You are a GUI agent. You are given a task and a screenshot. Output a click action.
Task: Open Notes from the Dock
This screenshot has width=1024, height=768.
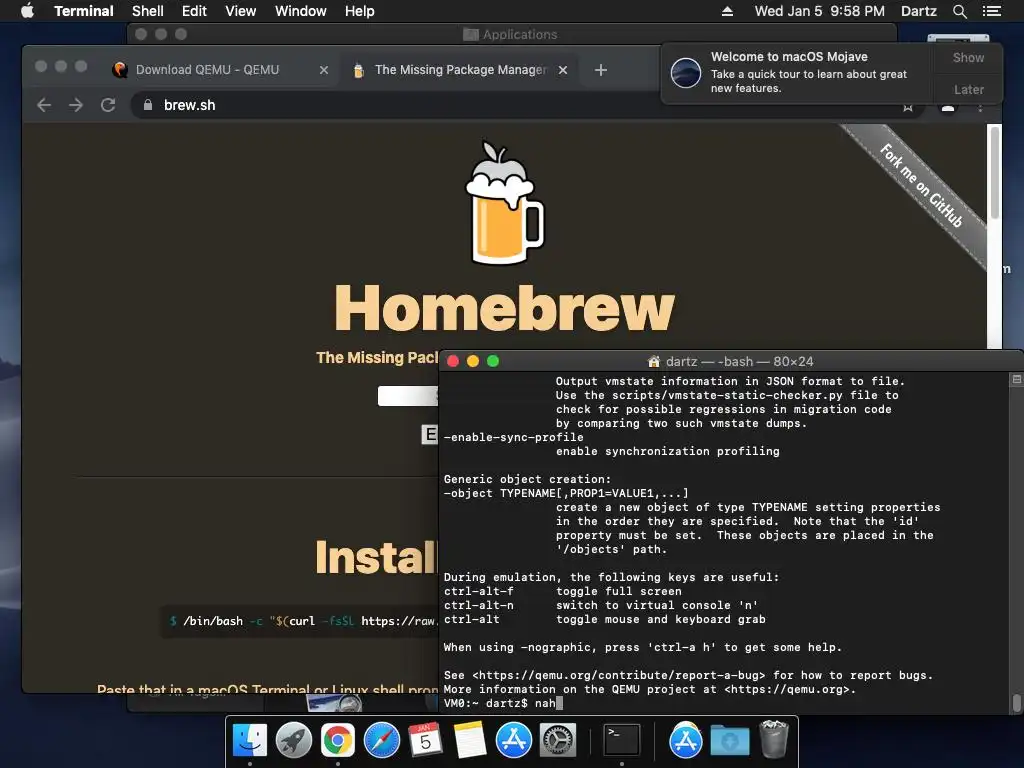click(470, 741)
